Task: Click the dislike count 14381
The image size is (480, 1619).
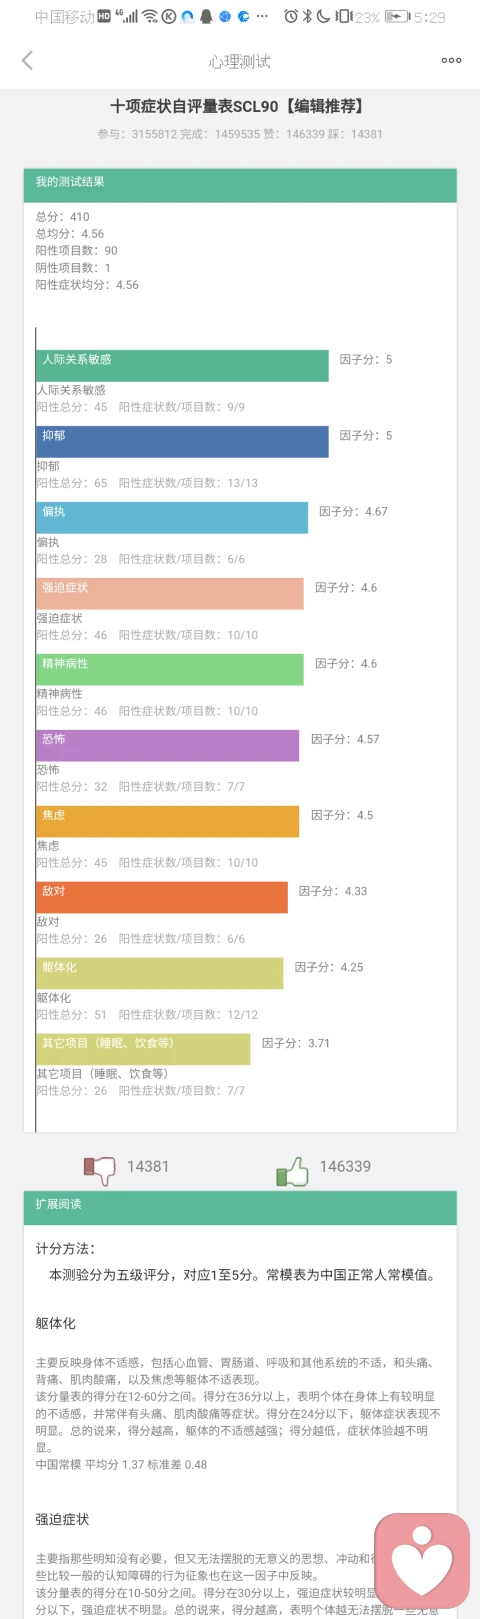Action: [x=148, y=1166]
